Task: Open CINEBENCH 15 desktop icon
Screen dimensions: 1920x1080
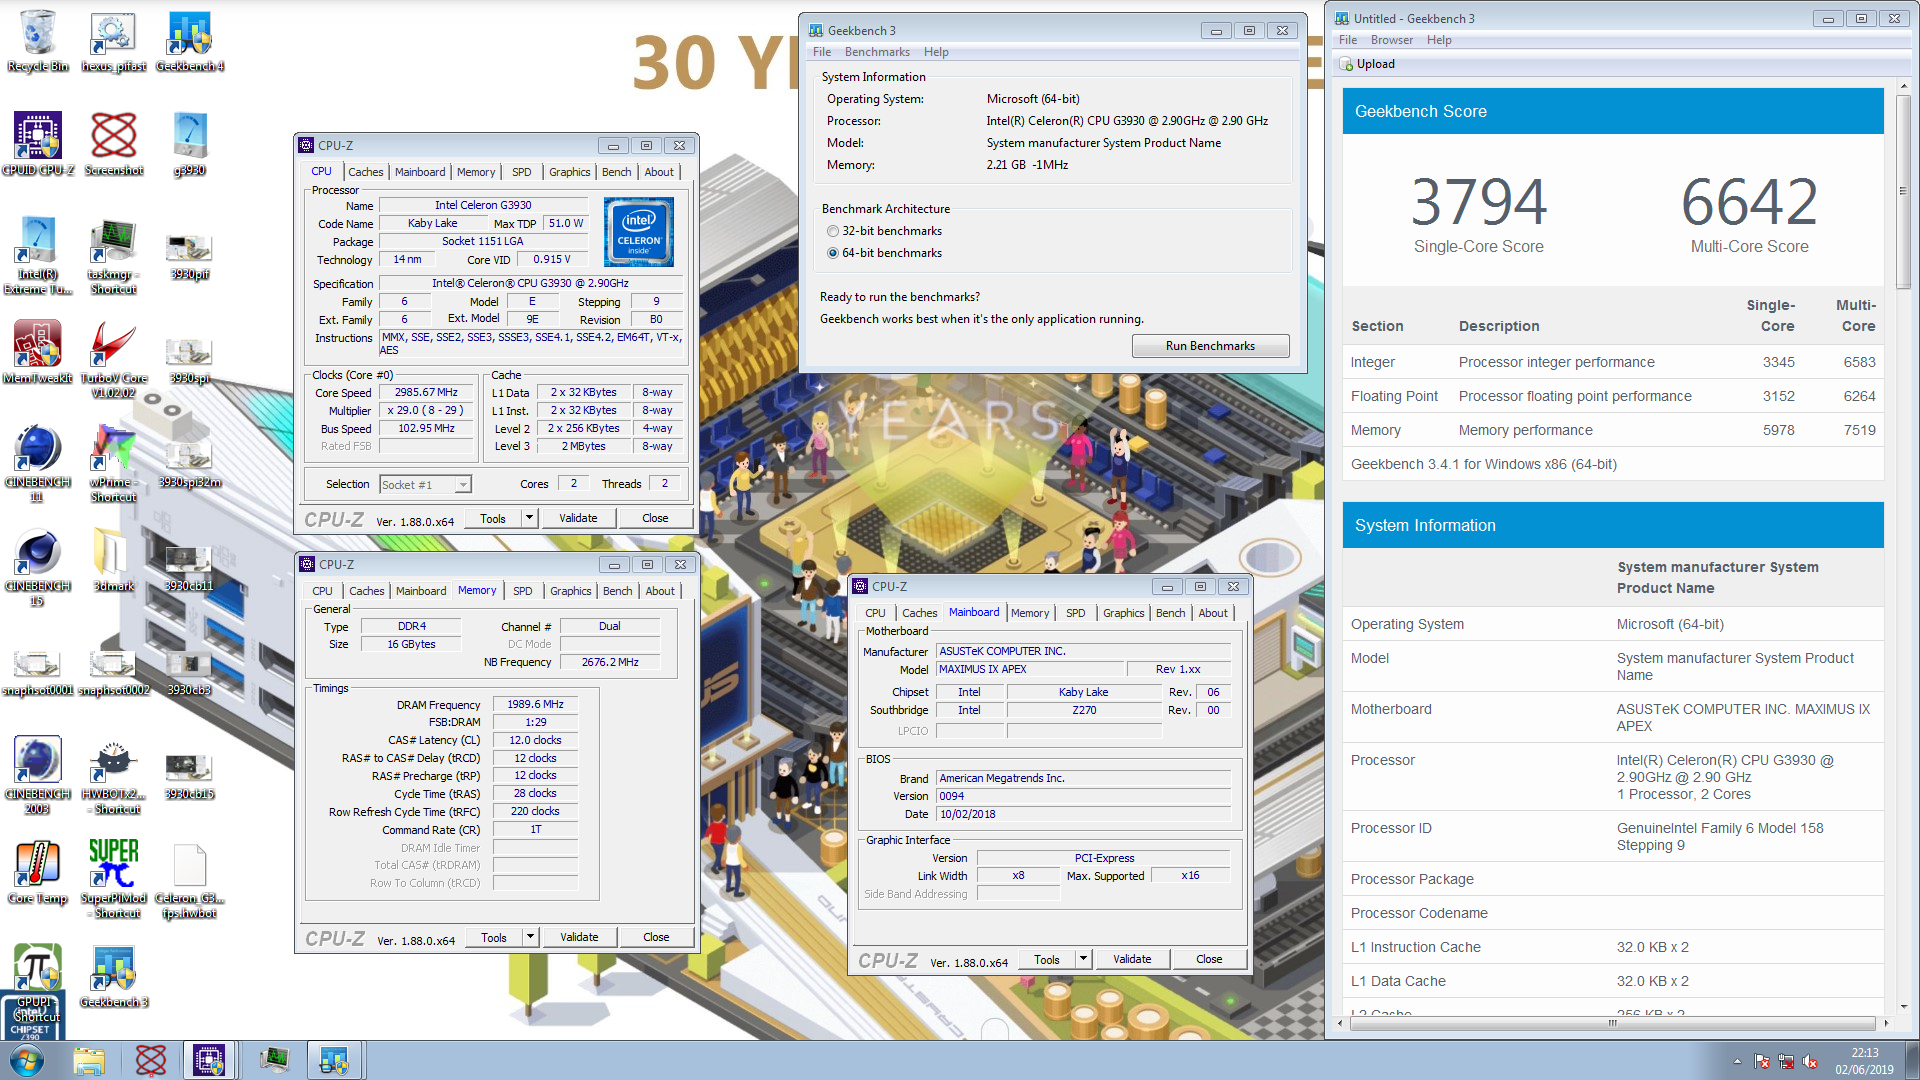Action: [x=38, y=567]
